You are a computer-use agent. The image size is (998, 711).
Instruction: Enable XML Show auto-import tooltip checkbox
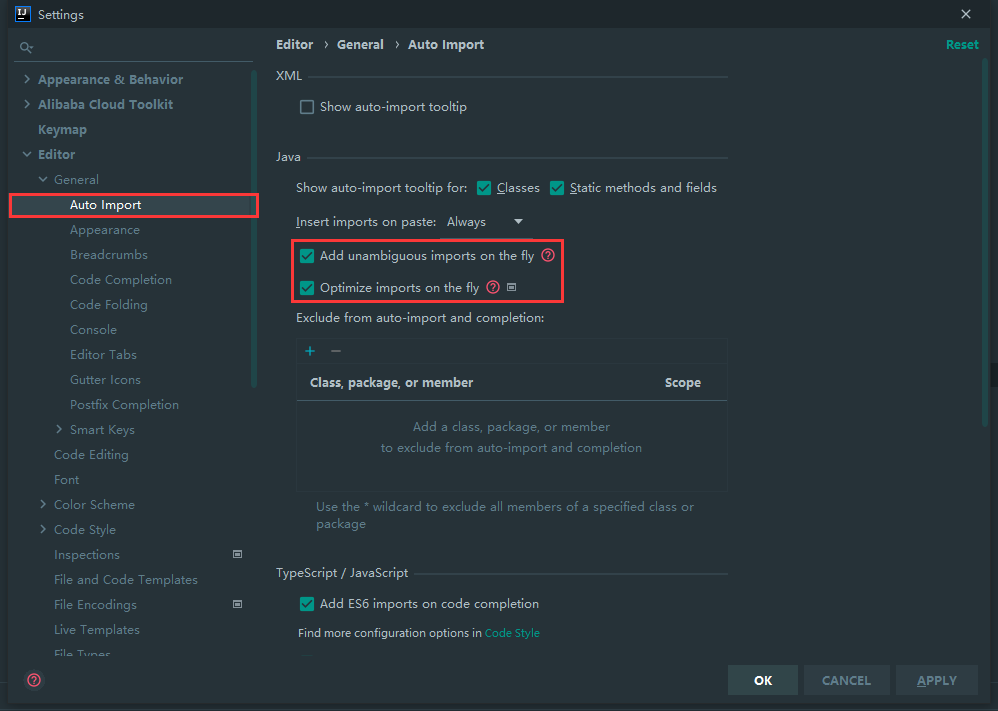pos(307,107)
